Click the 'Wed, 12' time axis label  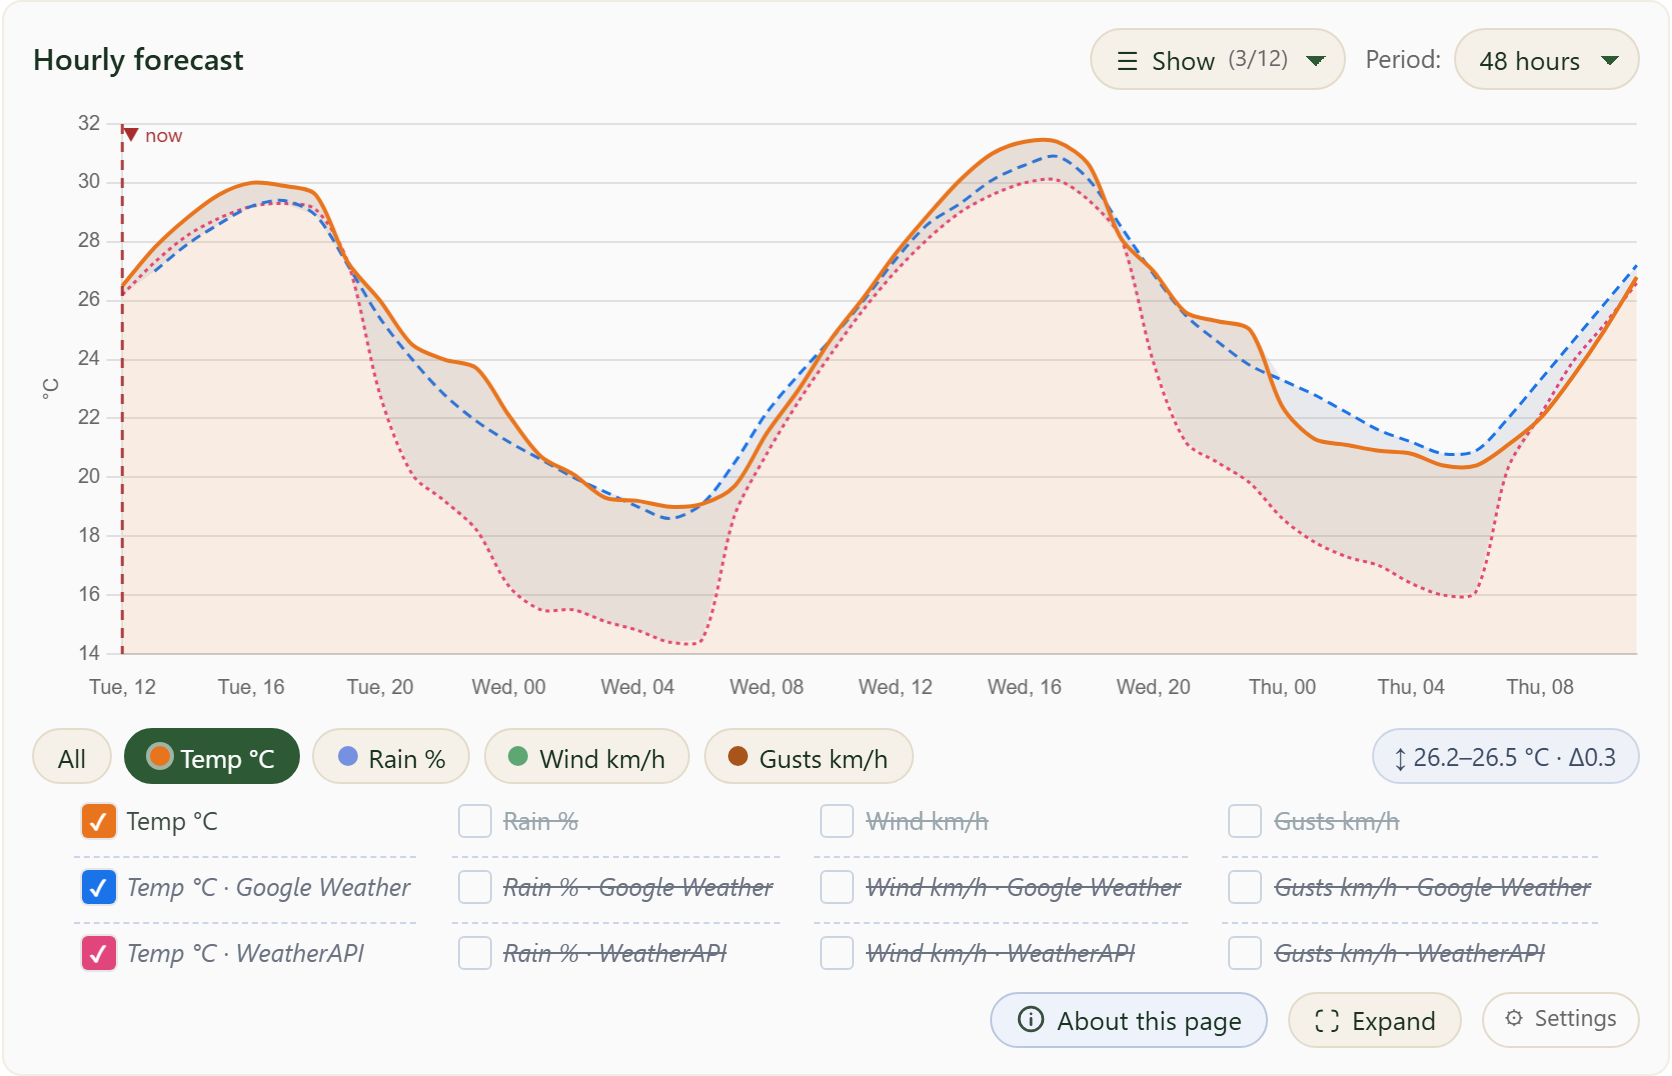[x=895, y=687]
